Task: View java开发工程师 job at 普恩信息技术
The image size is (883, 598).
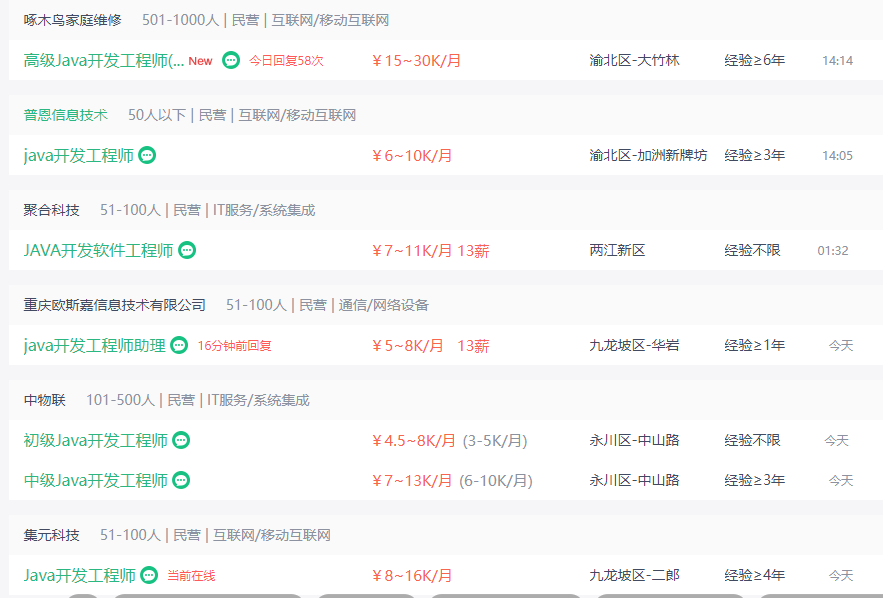Action: (x=79, y=155)
